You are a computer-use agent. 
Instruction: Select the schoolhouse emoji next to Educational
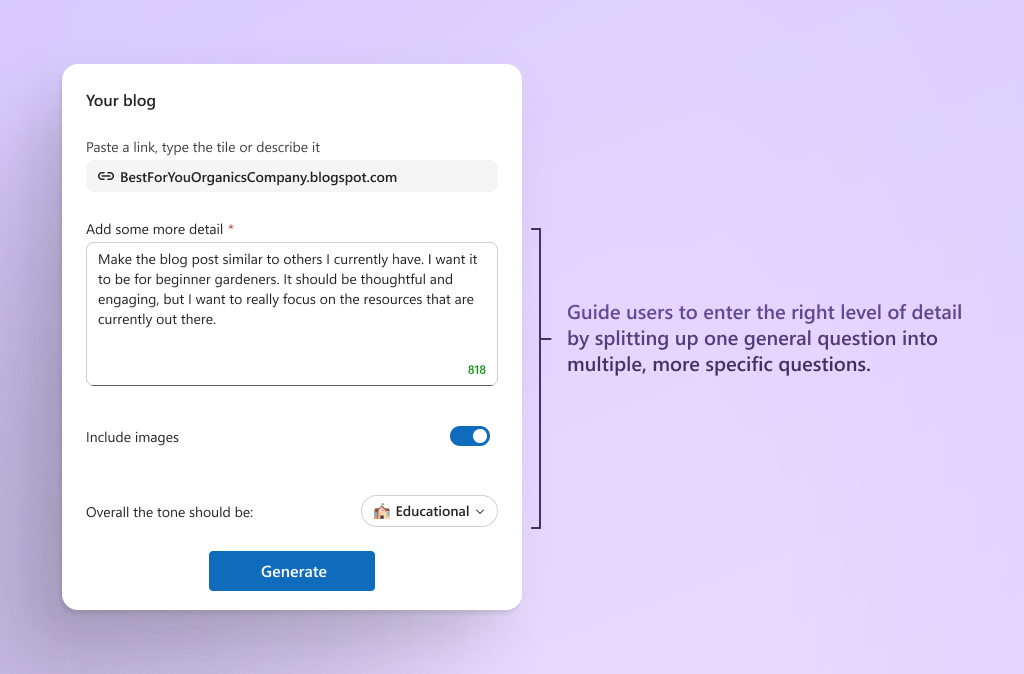pos(383,511)
